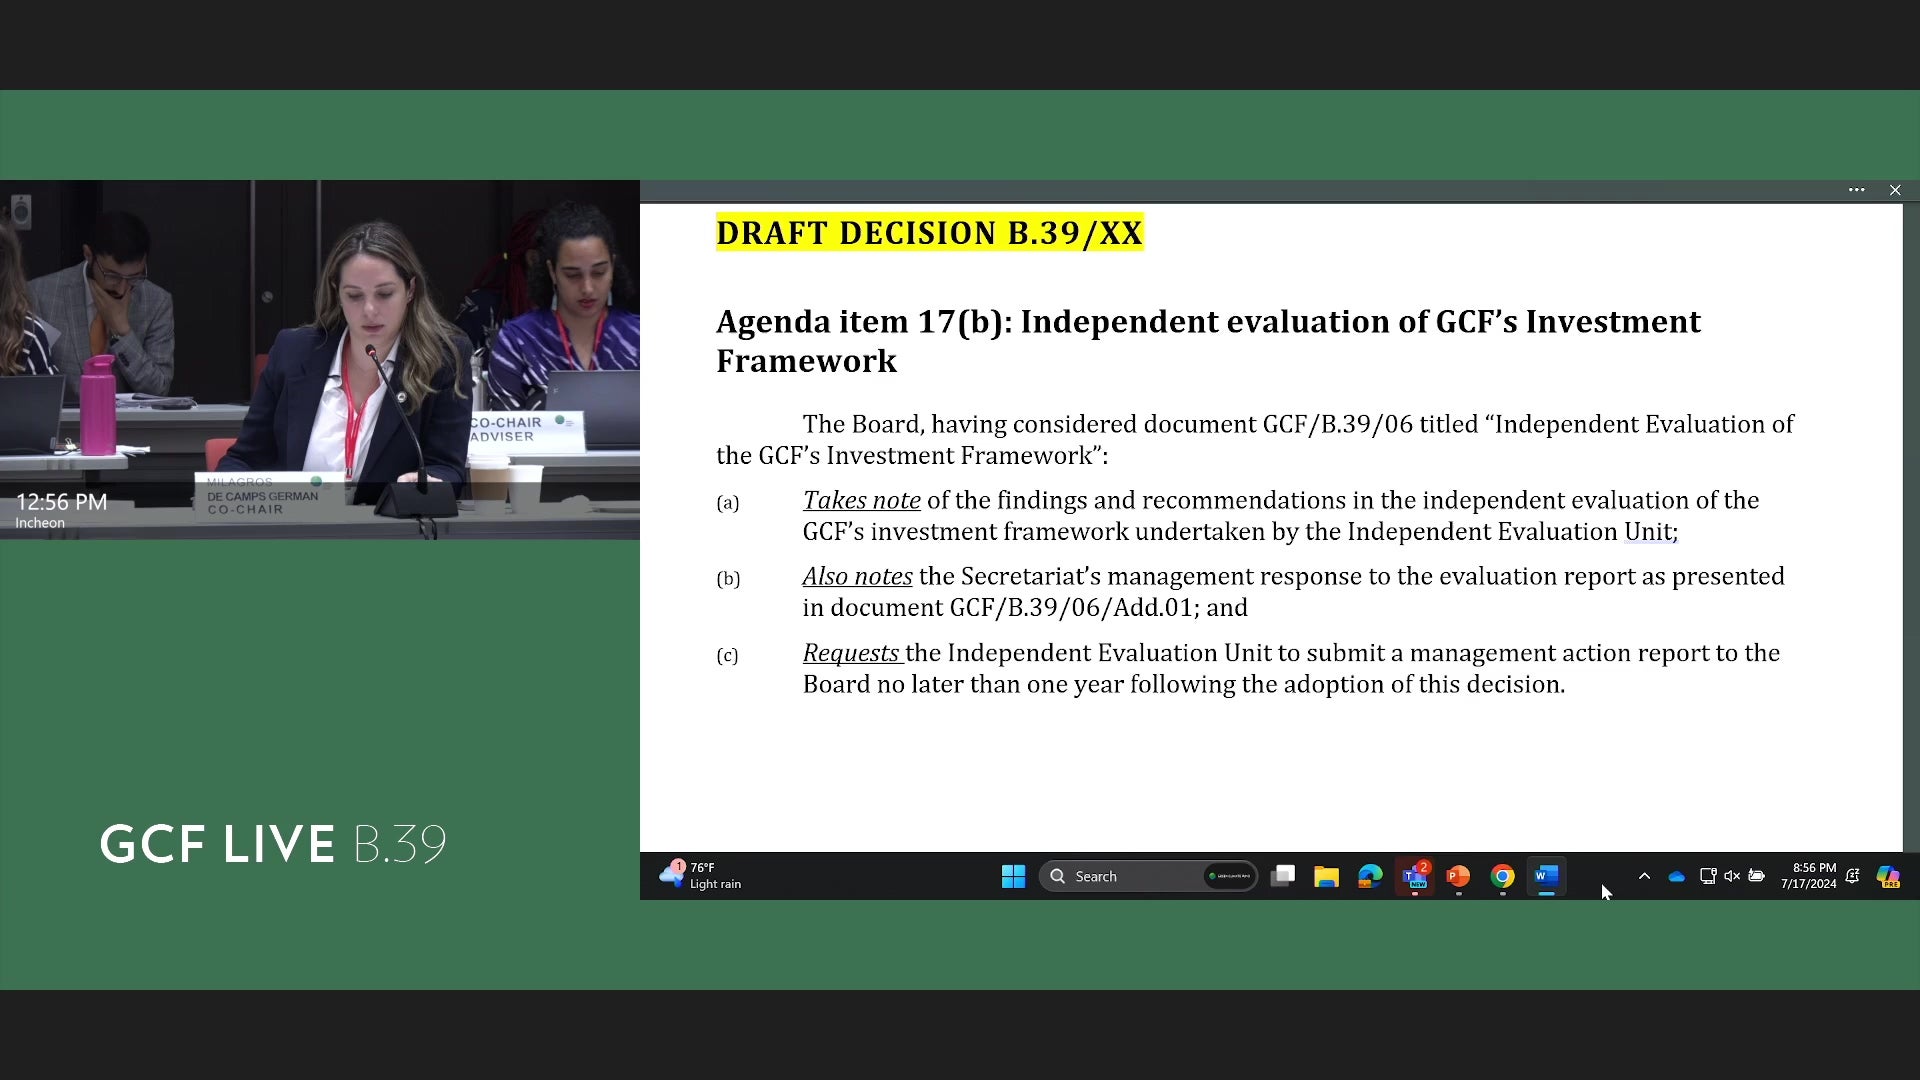Expand the hidden system tray icons
The image size is (1920, 1080).
1644,876
